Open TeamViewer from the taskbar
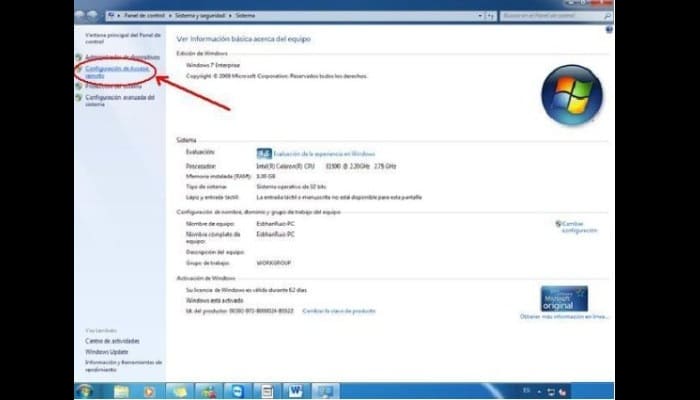This screenshot has width=700, height=400. pos(238,392)
